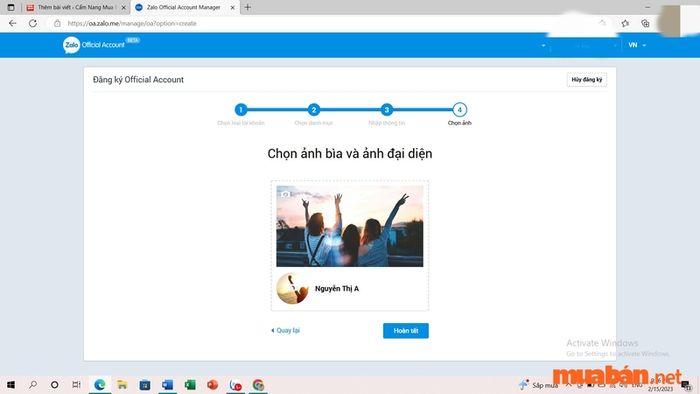Screen dimensions: 700x394
Task: Close the Zalo Official Account Manager tab
Action: click(x=232, y=8)
